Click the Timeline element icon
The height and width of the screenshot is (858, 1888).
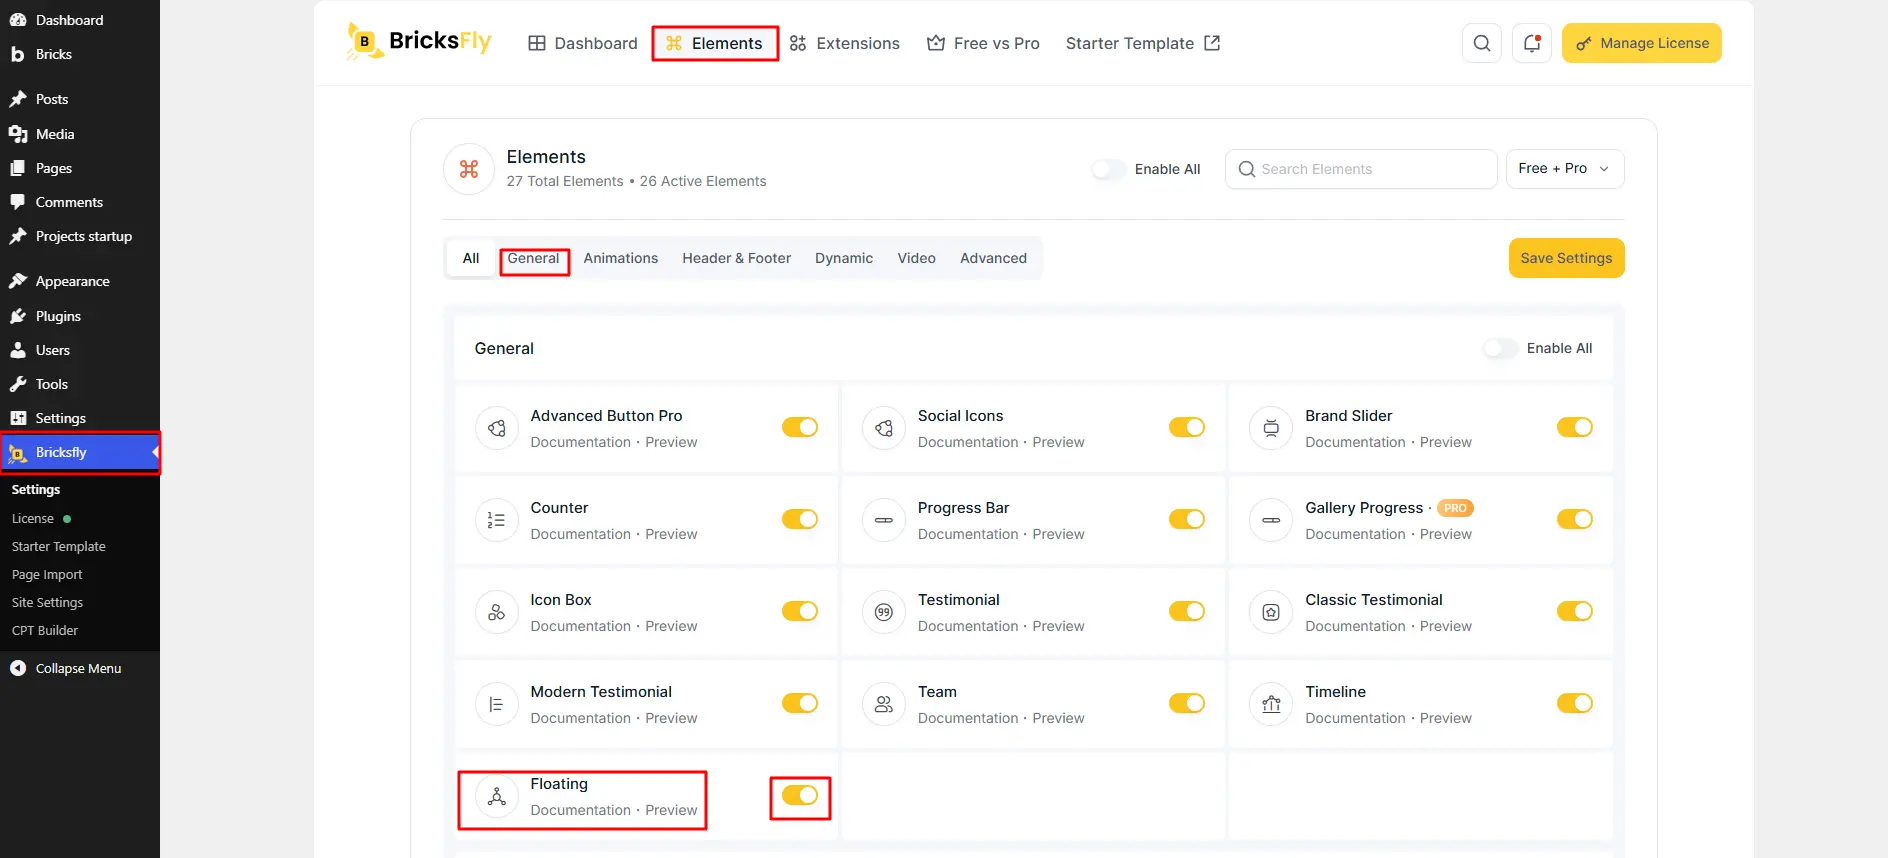point(1271,705)
